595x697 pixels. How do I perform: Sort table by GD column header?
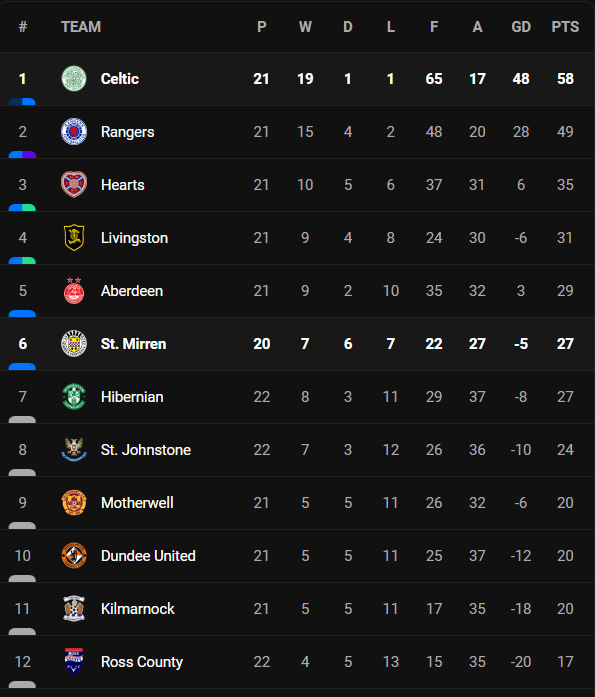tap(521, 27)
